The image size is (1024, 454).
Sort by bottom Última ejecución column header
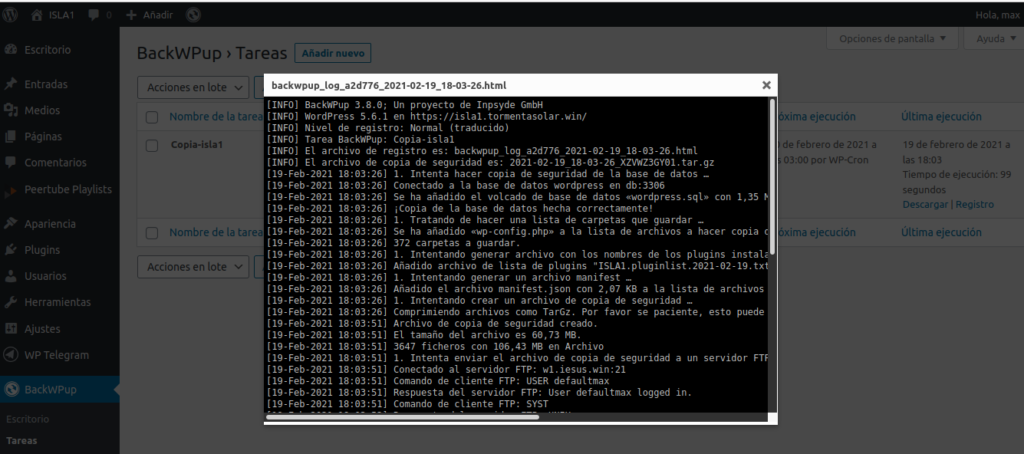941,232
